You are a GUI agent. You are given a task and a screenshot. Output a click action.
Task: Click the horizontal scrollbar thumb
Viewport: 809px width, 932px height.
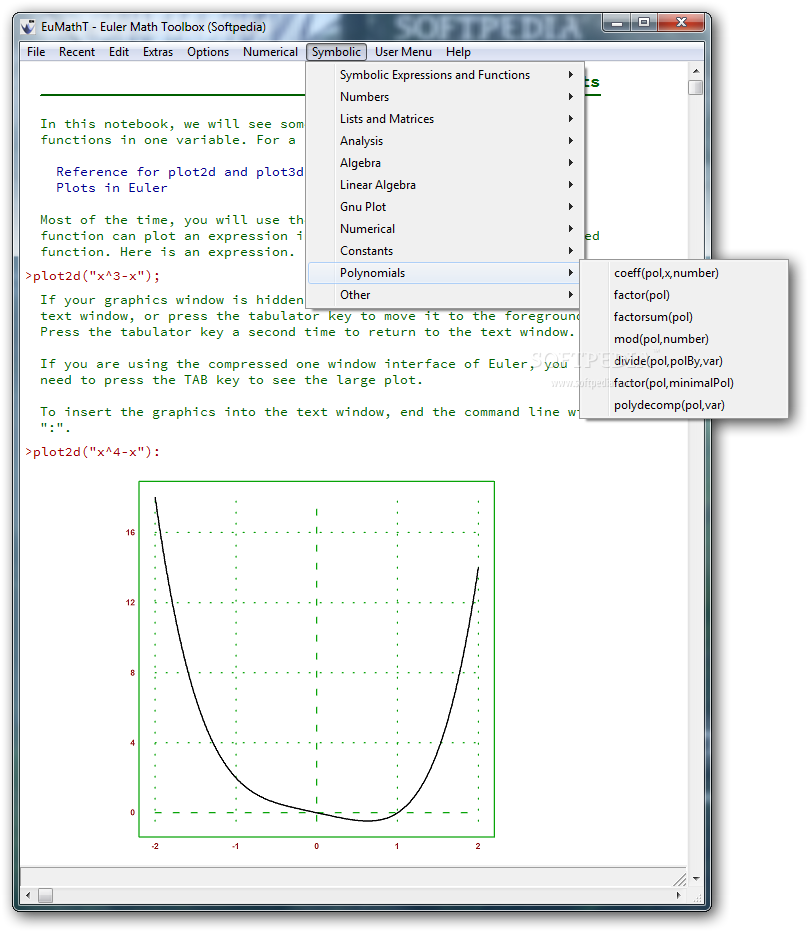46,895
